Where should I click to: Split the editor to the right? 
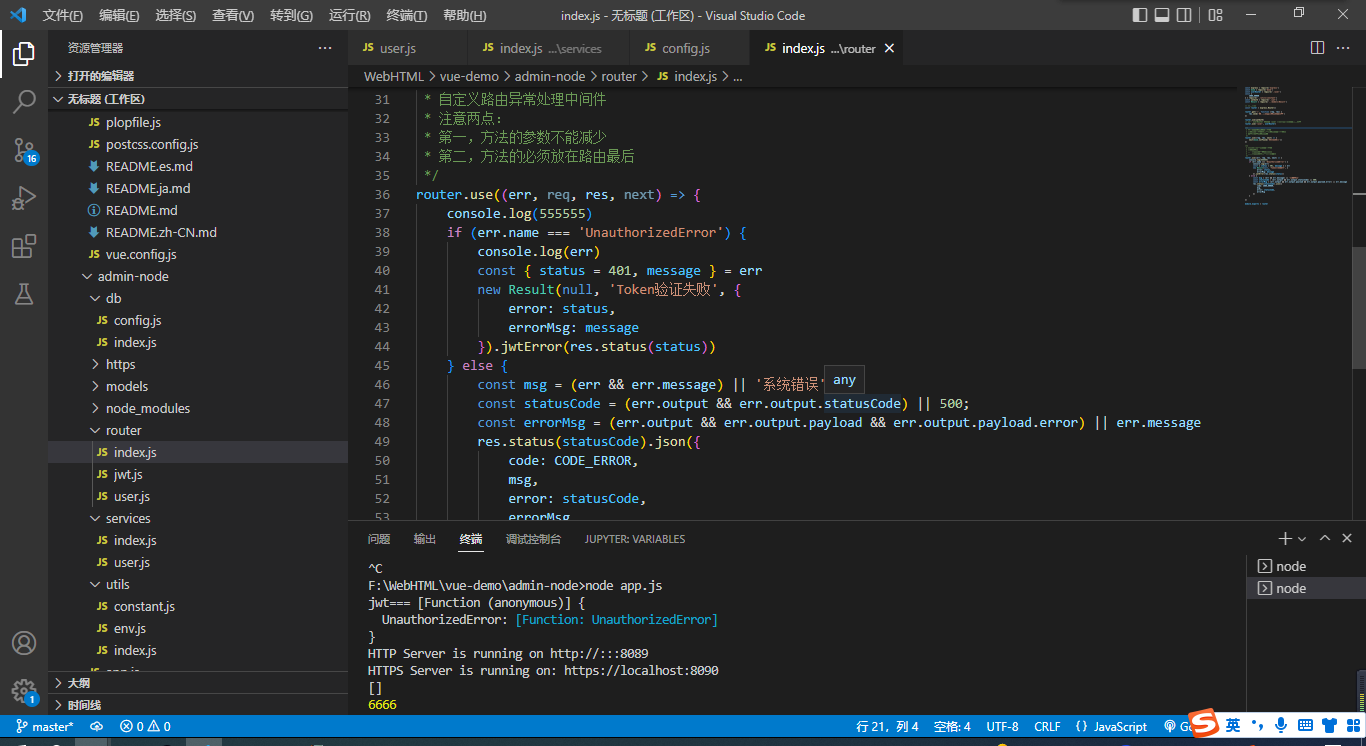tap(1318, 48)
